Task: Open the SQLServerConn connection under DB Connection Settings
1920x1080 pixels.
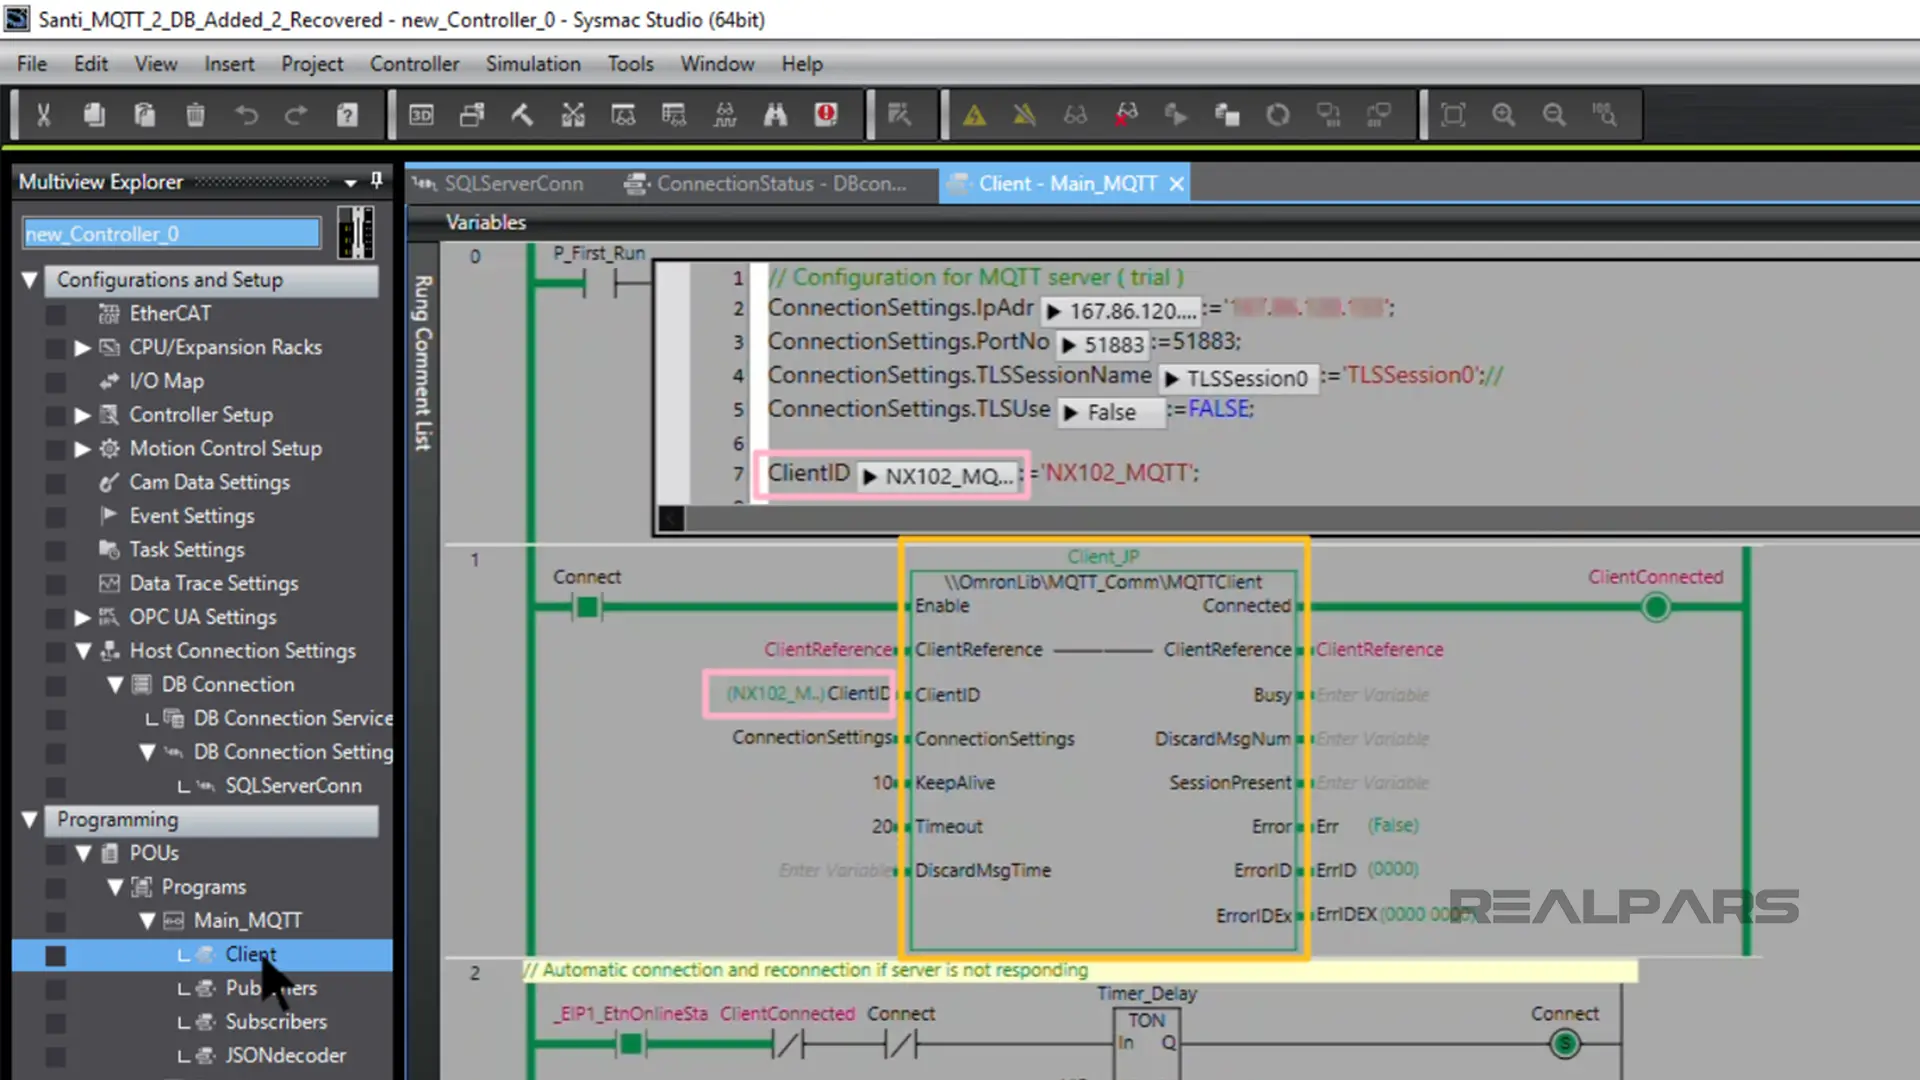Action: pos(293,786)
